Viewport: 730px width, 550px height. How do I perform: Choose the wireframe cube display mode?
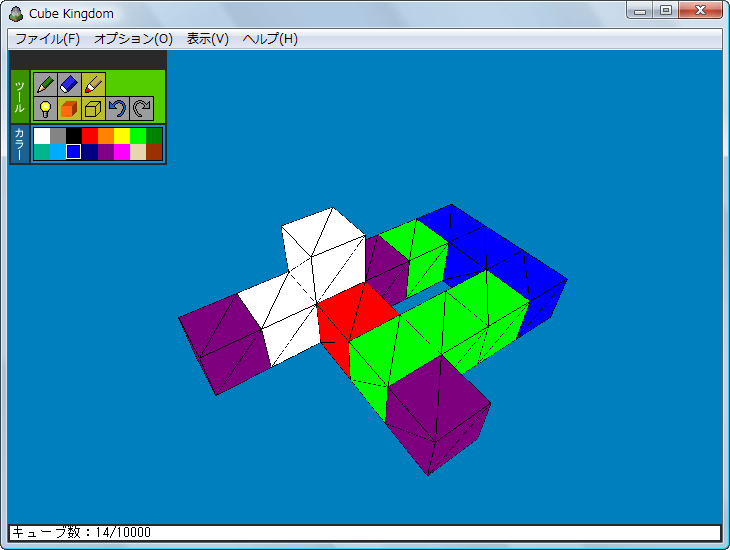[94, 109]
